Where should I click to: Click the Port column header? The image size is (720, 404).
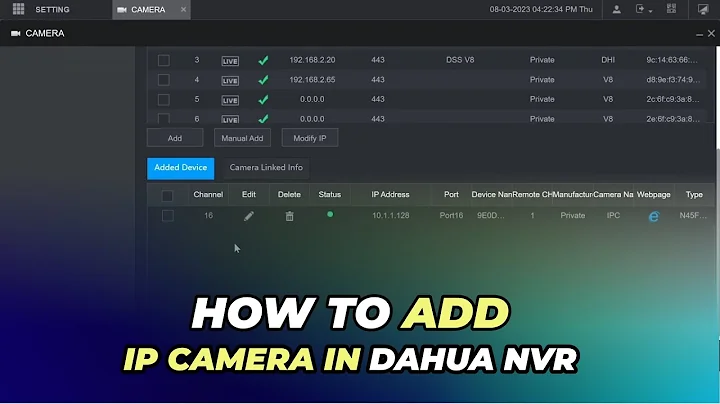click(451, 195)
